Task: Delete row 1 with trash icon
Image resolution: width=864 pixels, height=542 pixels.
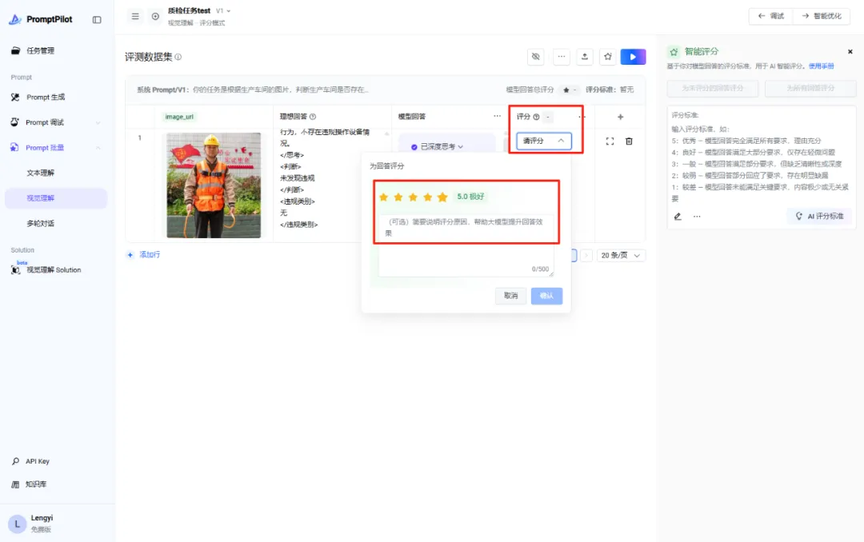Action: point(629,142)
